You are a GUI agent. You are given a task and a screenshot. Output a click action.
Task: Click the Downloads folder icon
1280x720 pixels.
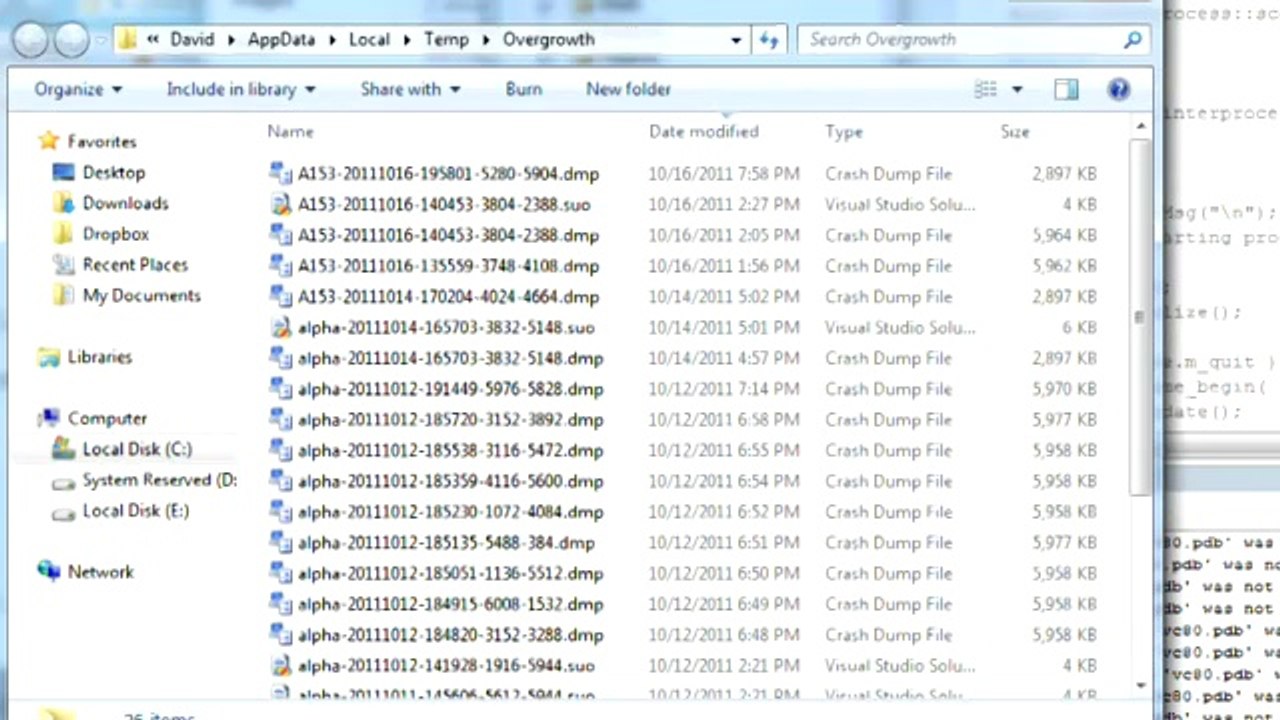click(x=64, y=203)
